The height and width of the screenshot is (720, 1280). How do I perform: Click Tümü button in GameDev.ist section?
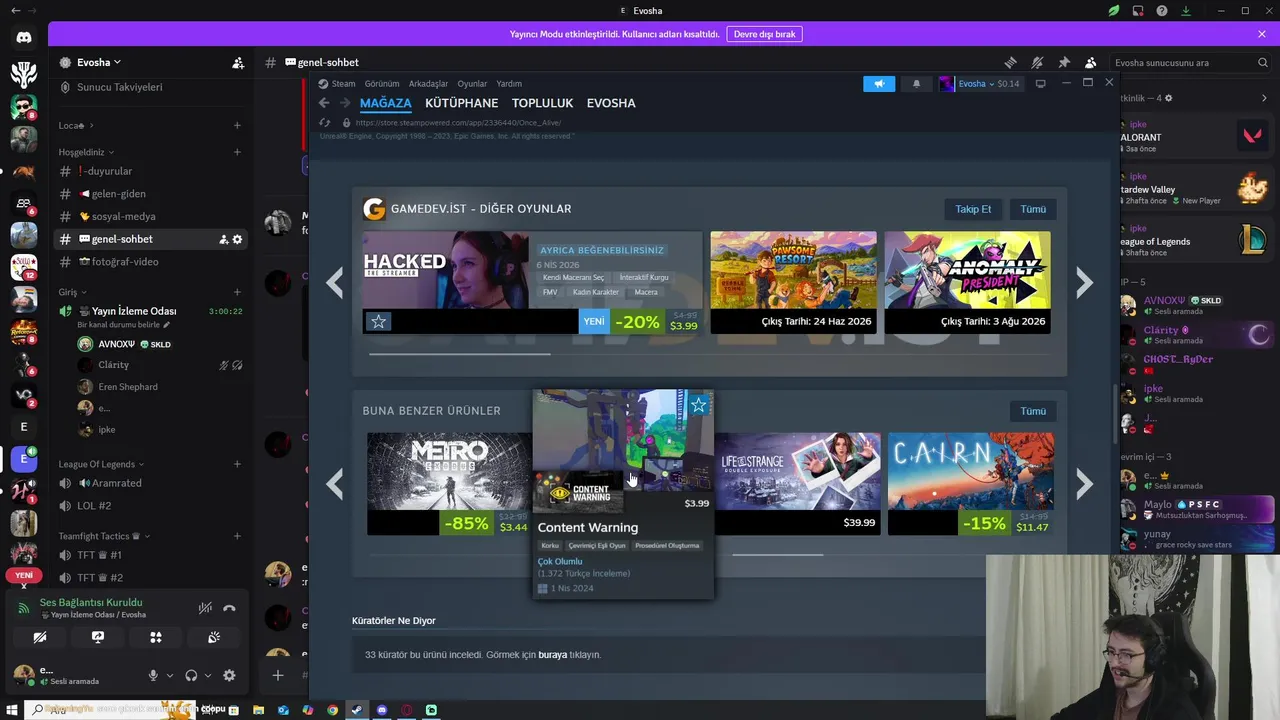coord(1033,209)
